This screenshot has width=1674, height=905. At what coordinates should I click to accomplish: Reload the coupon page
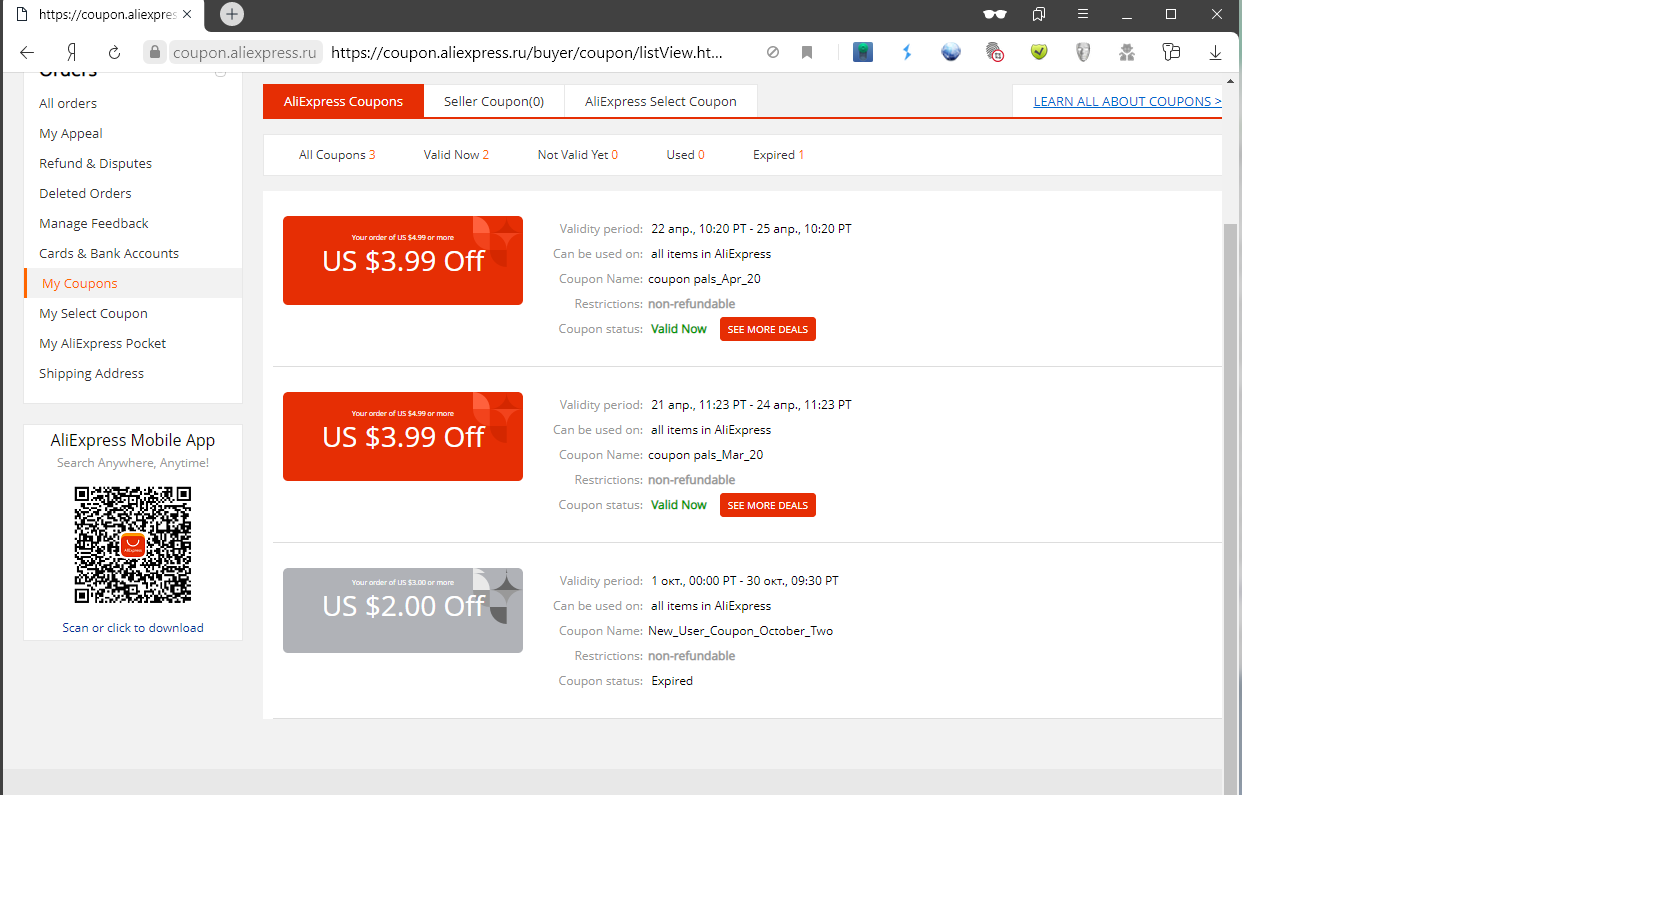[114, 52]
